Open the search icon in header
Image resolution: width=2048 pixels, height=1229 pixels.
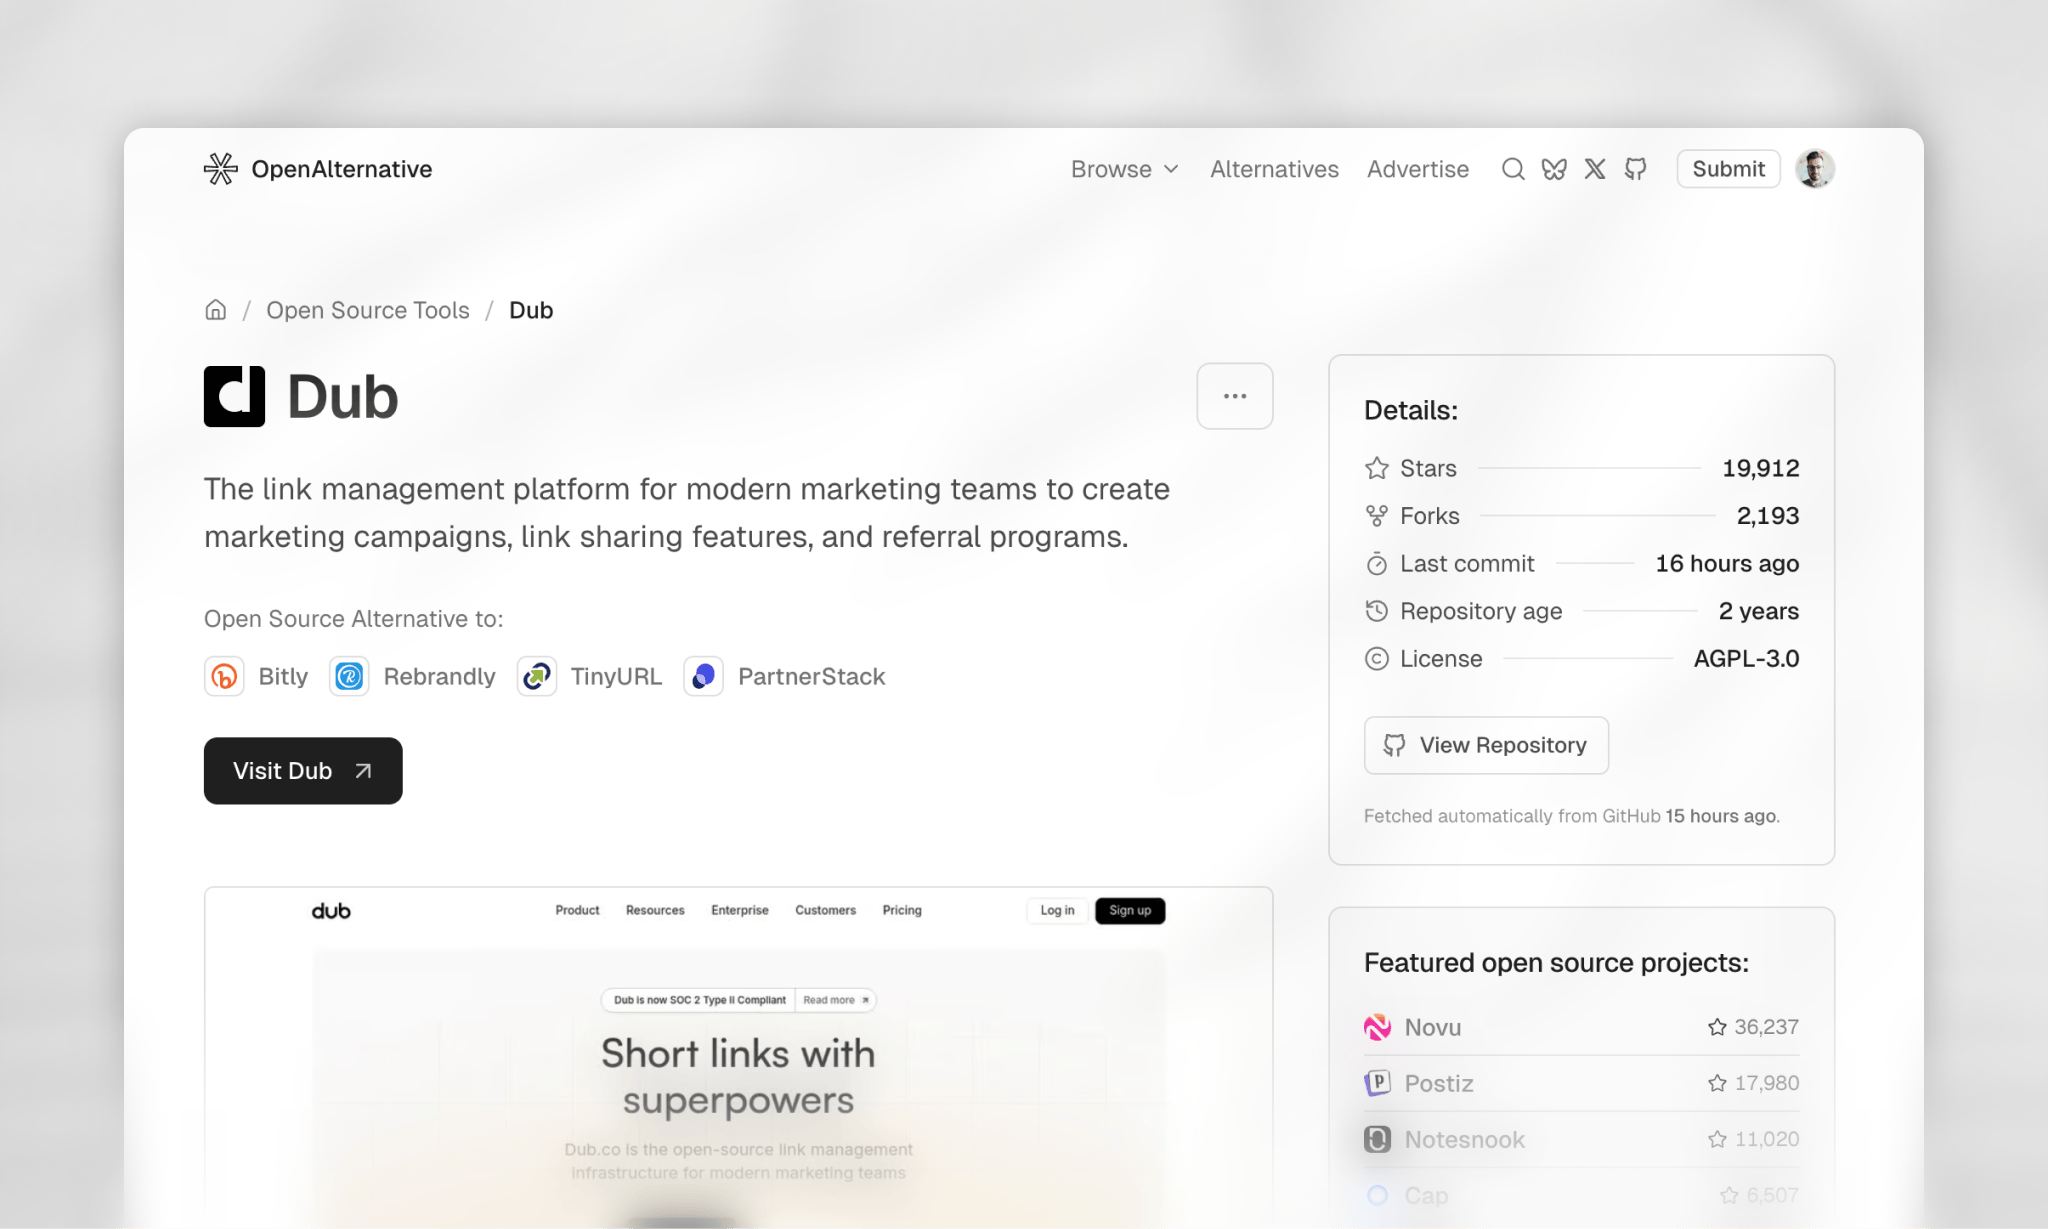[x=1513, y=169]
